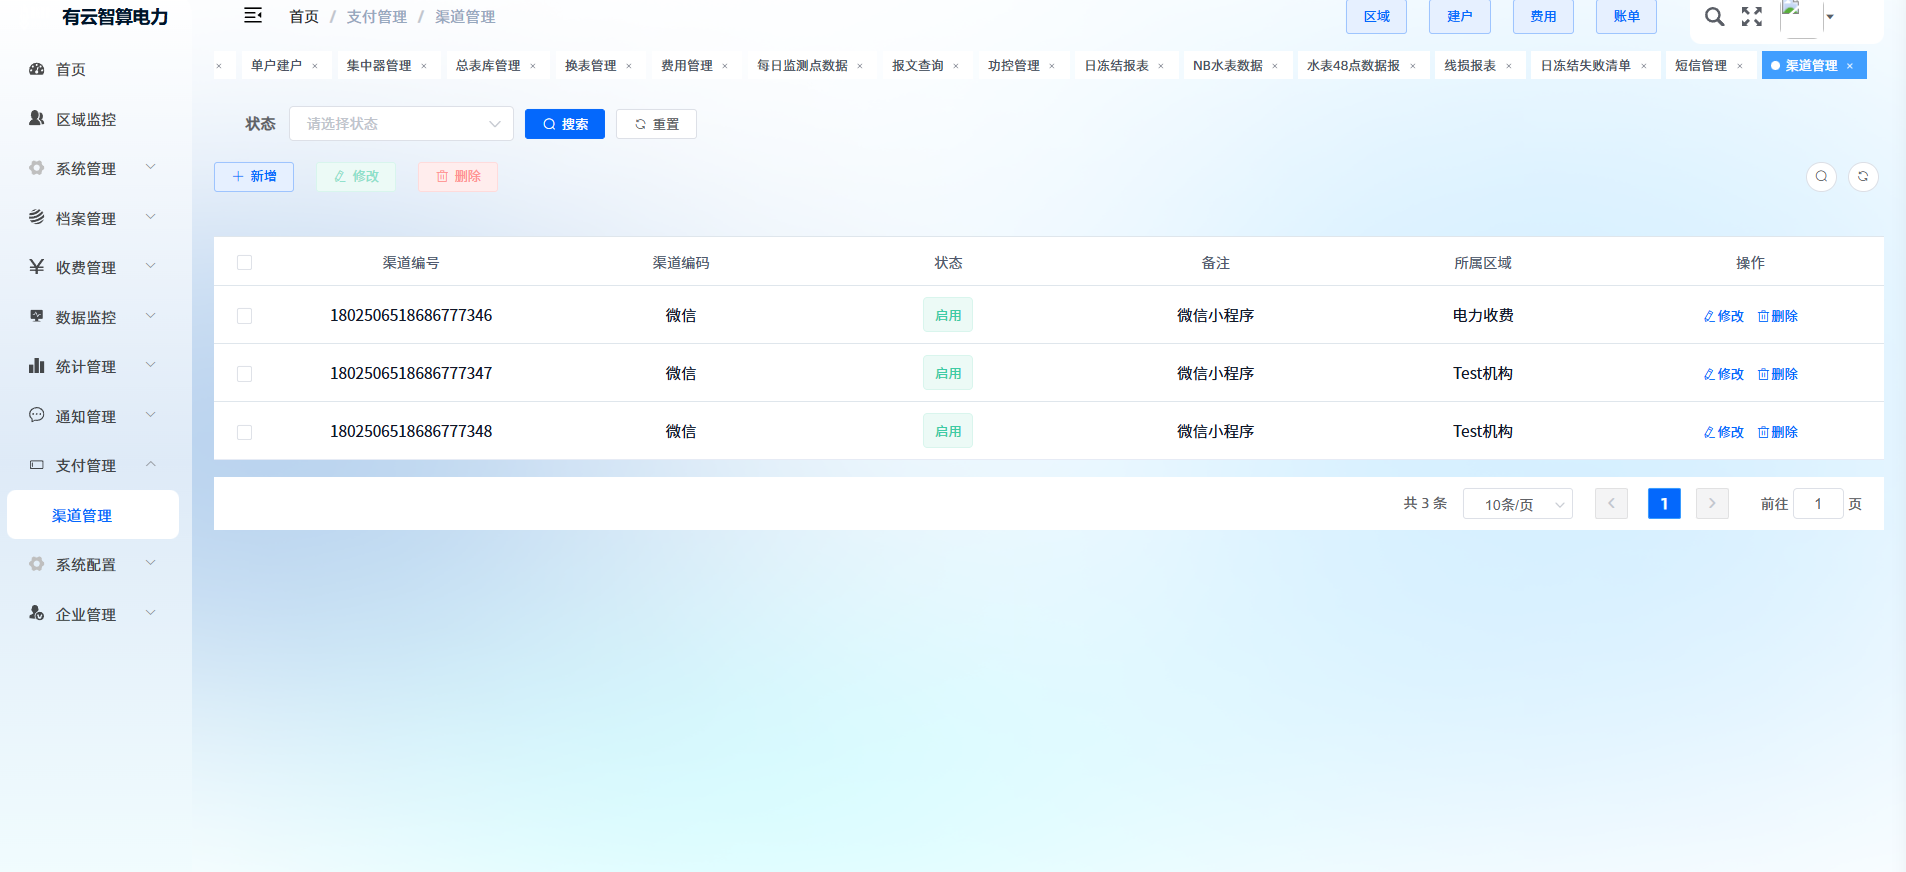Viewport: 1906px width, 872px height.
Task: Click the page number jump input field
Action: click(1817, 504)
